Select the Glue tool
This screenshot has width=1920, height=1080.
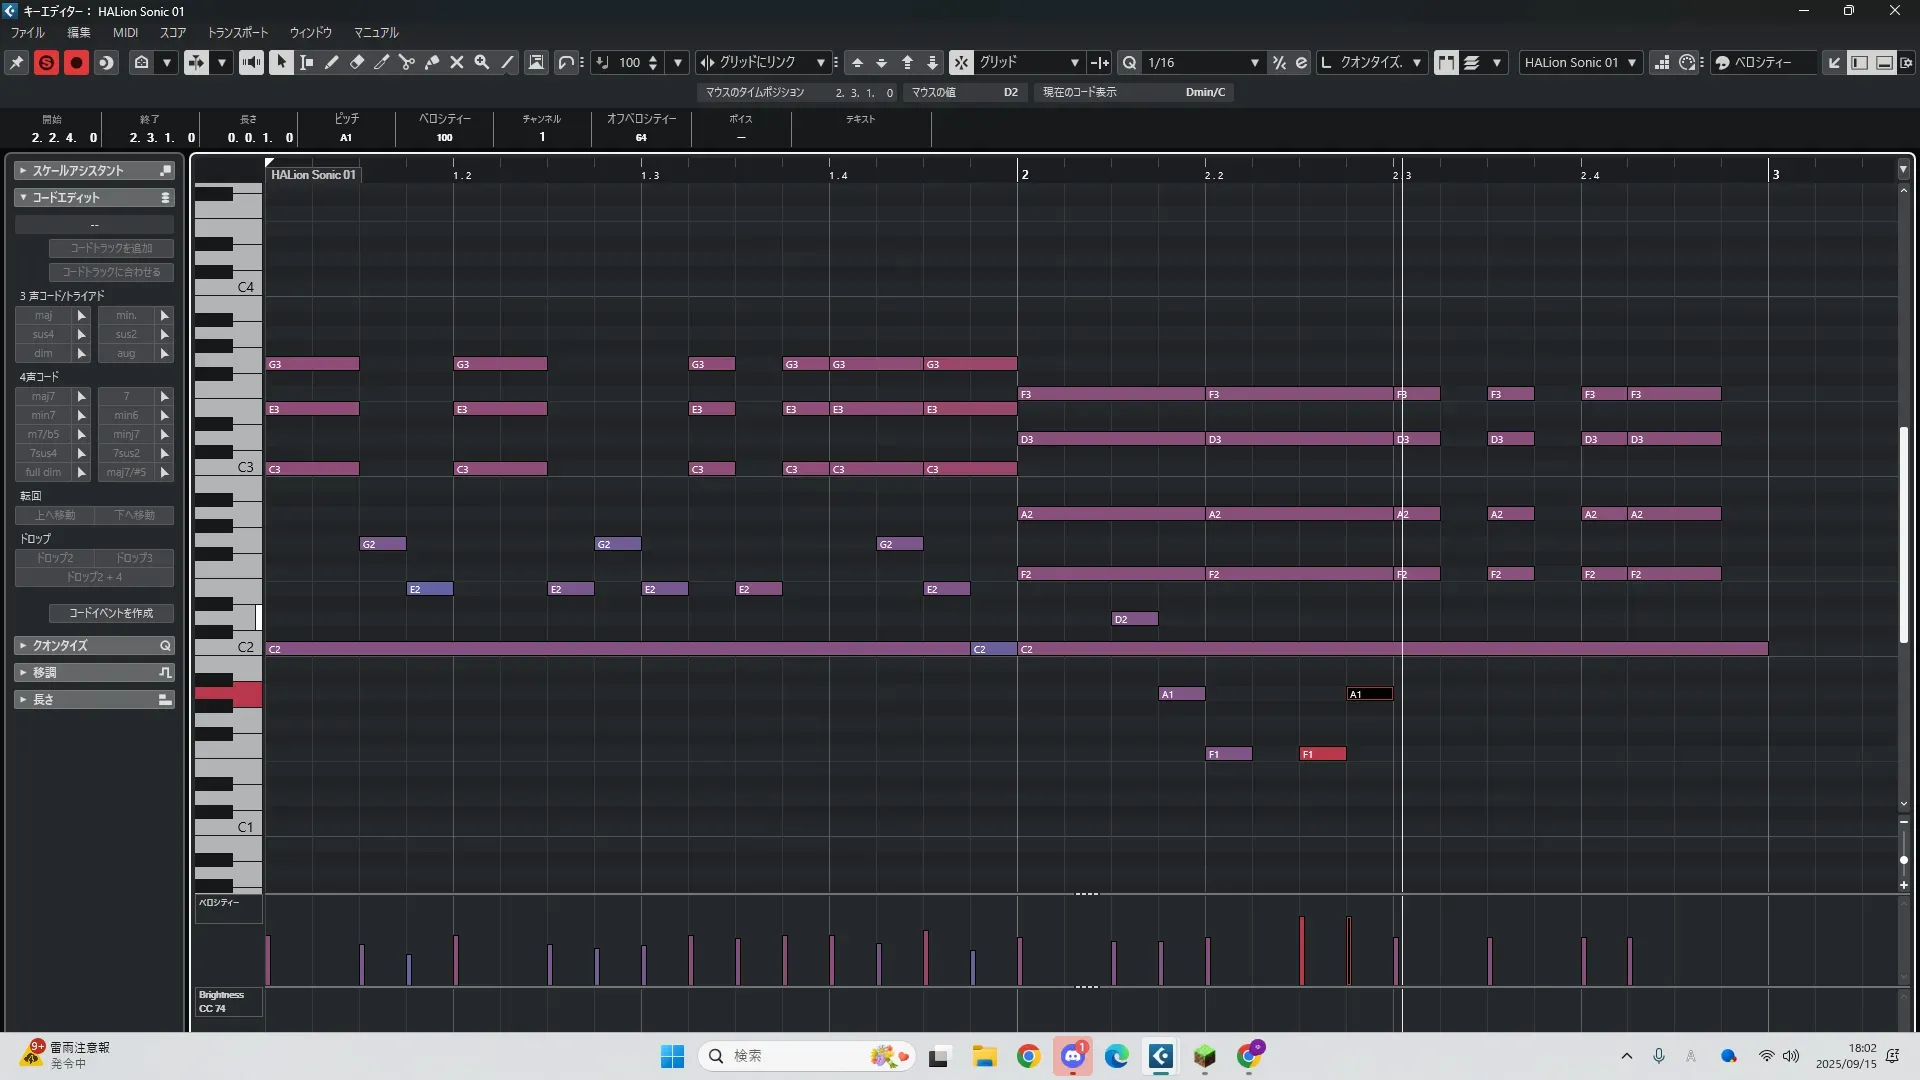coord(432,62)
